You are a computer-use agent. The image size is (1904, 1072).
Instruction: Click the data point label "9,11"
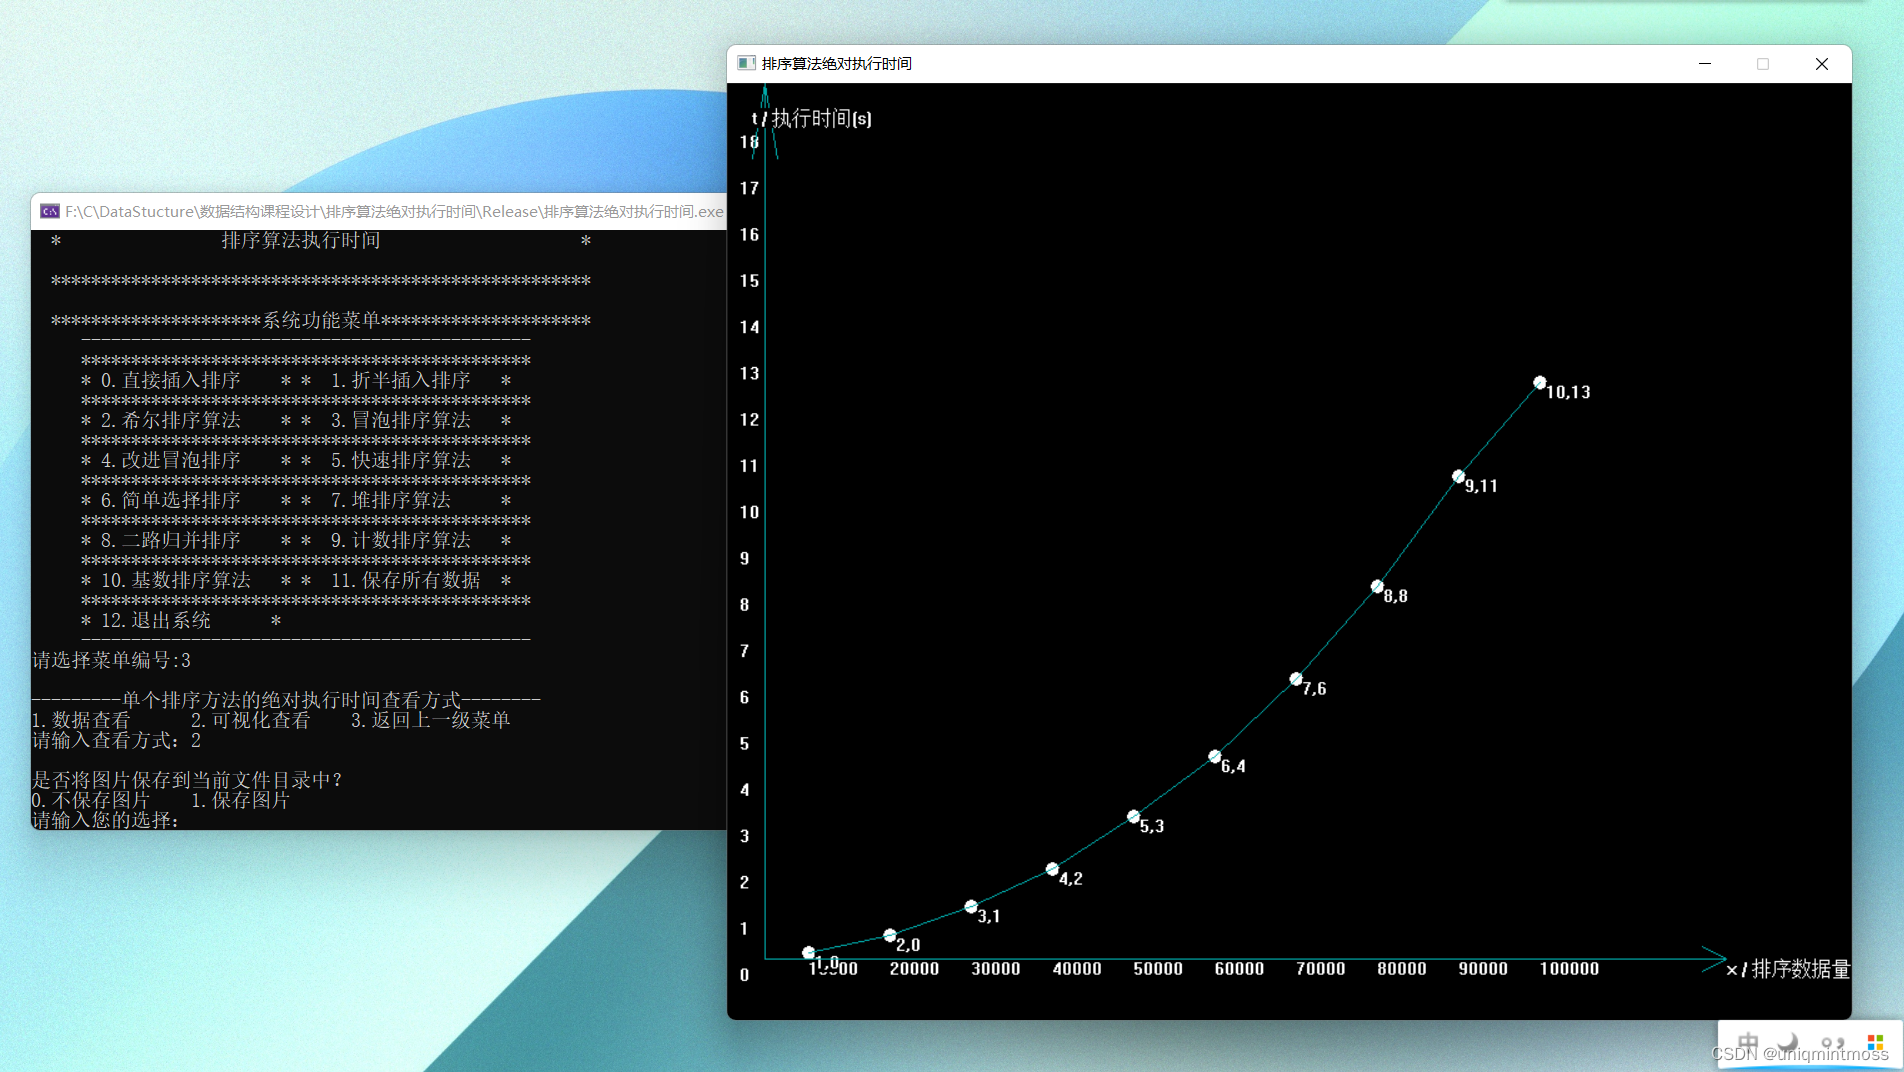pyautogui.click(x=1481, y=486)
